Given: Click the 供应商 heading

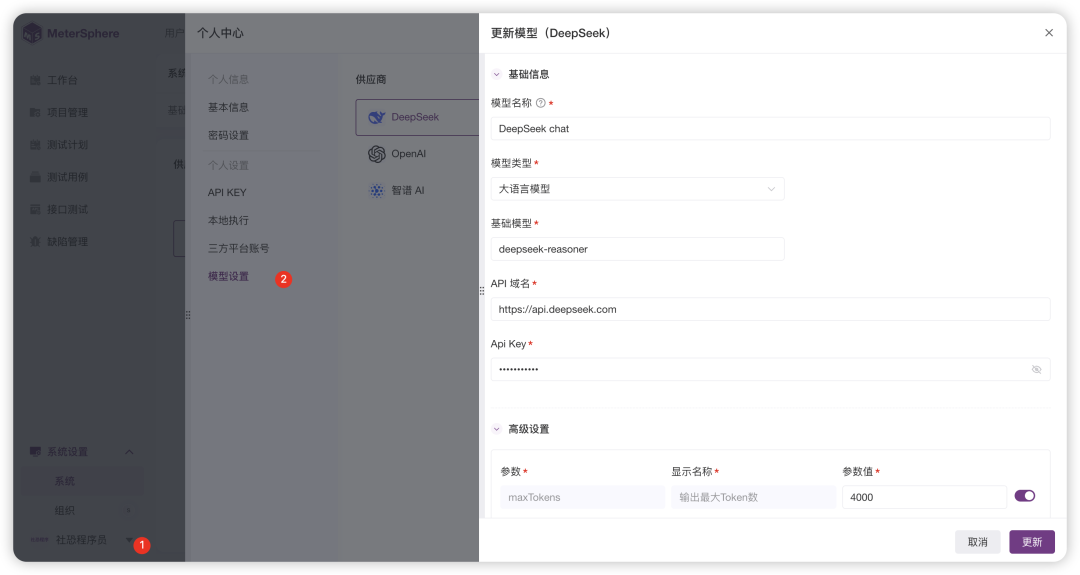Looking at the screenshot, I should point(371,80).
